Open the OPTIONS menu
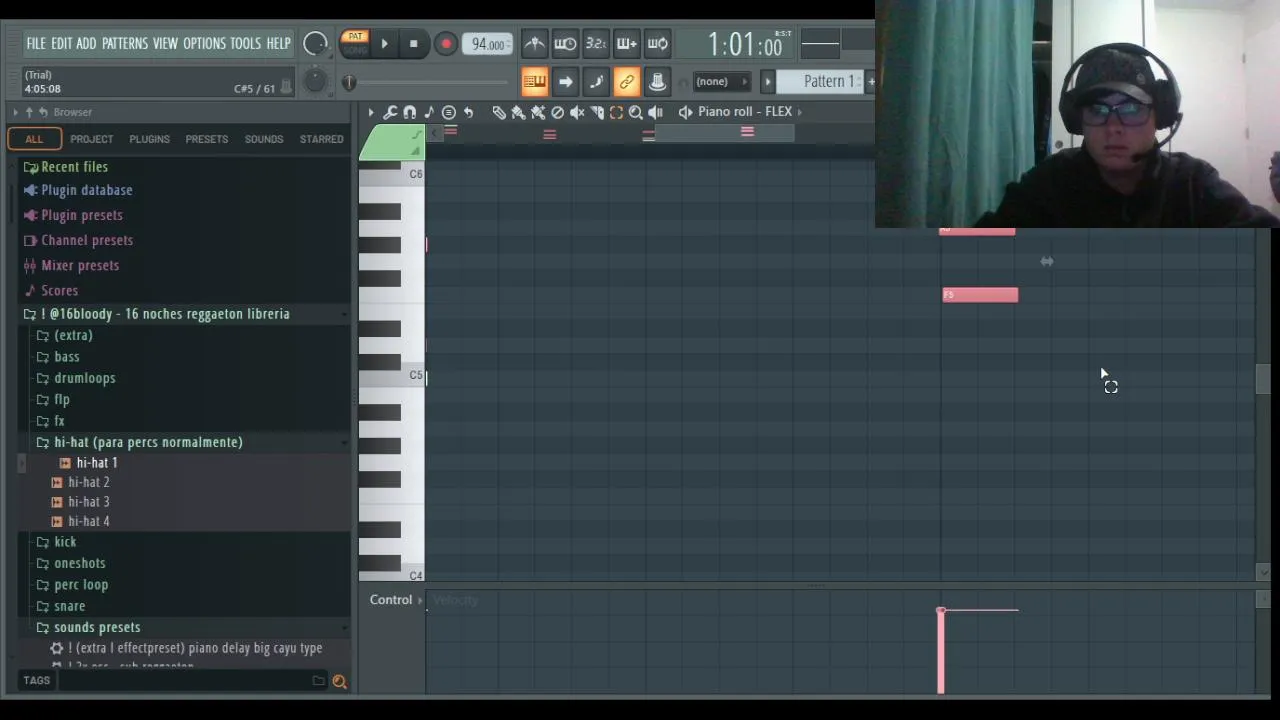Screen dimensions: 1280x720 (x=204, y=43)
